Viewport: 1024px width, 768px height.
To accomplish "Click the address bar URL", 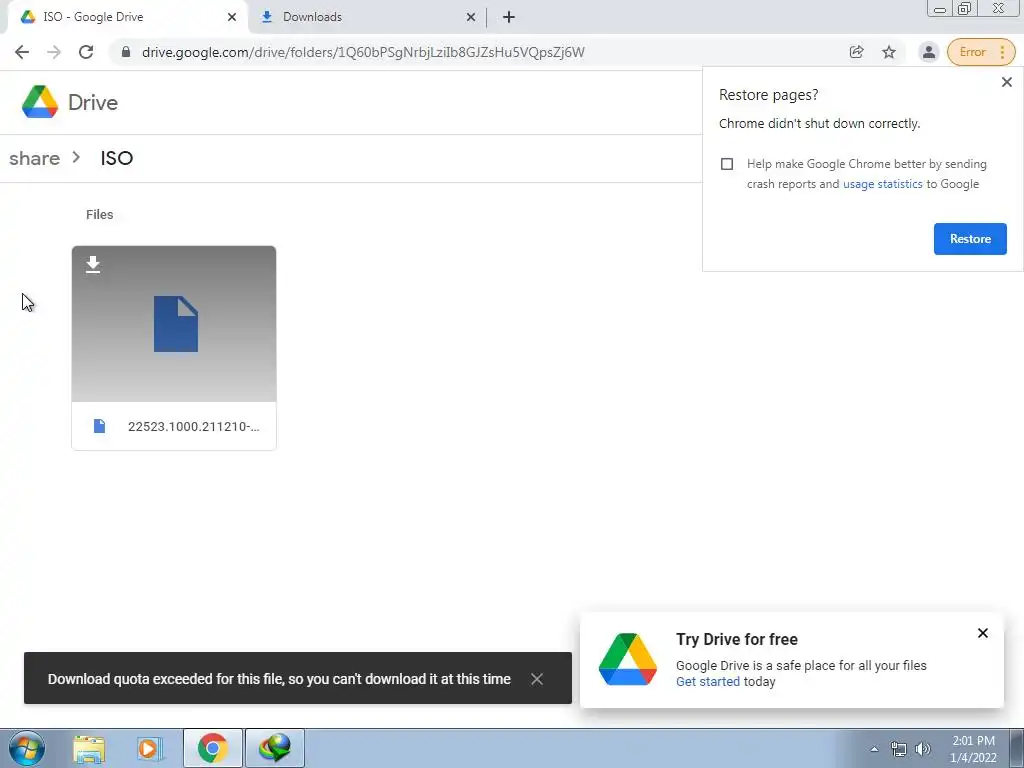I will [x=363, y=52].
